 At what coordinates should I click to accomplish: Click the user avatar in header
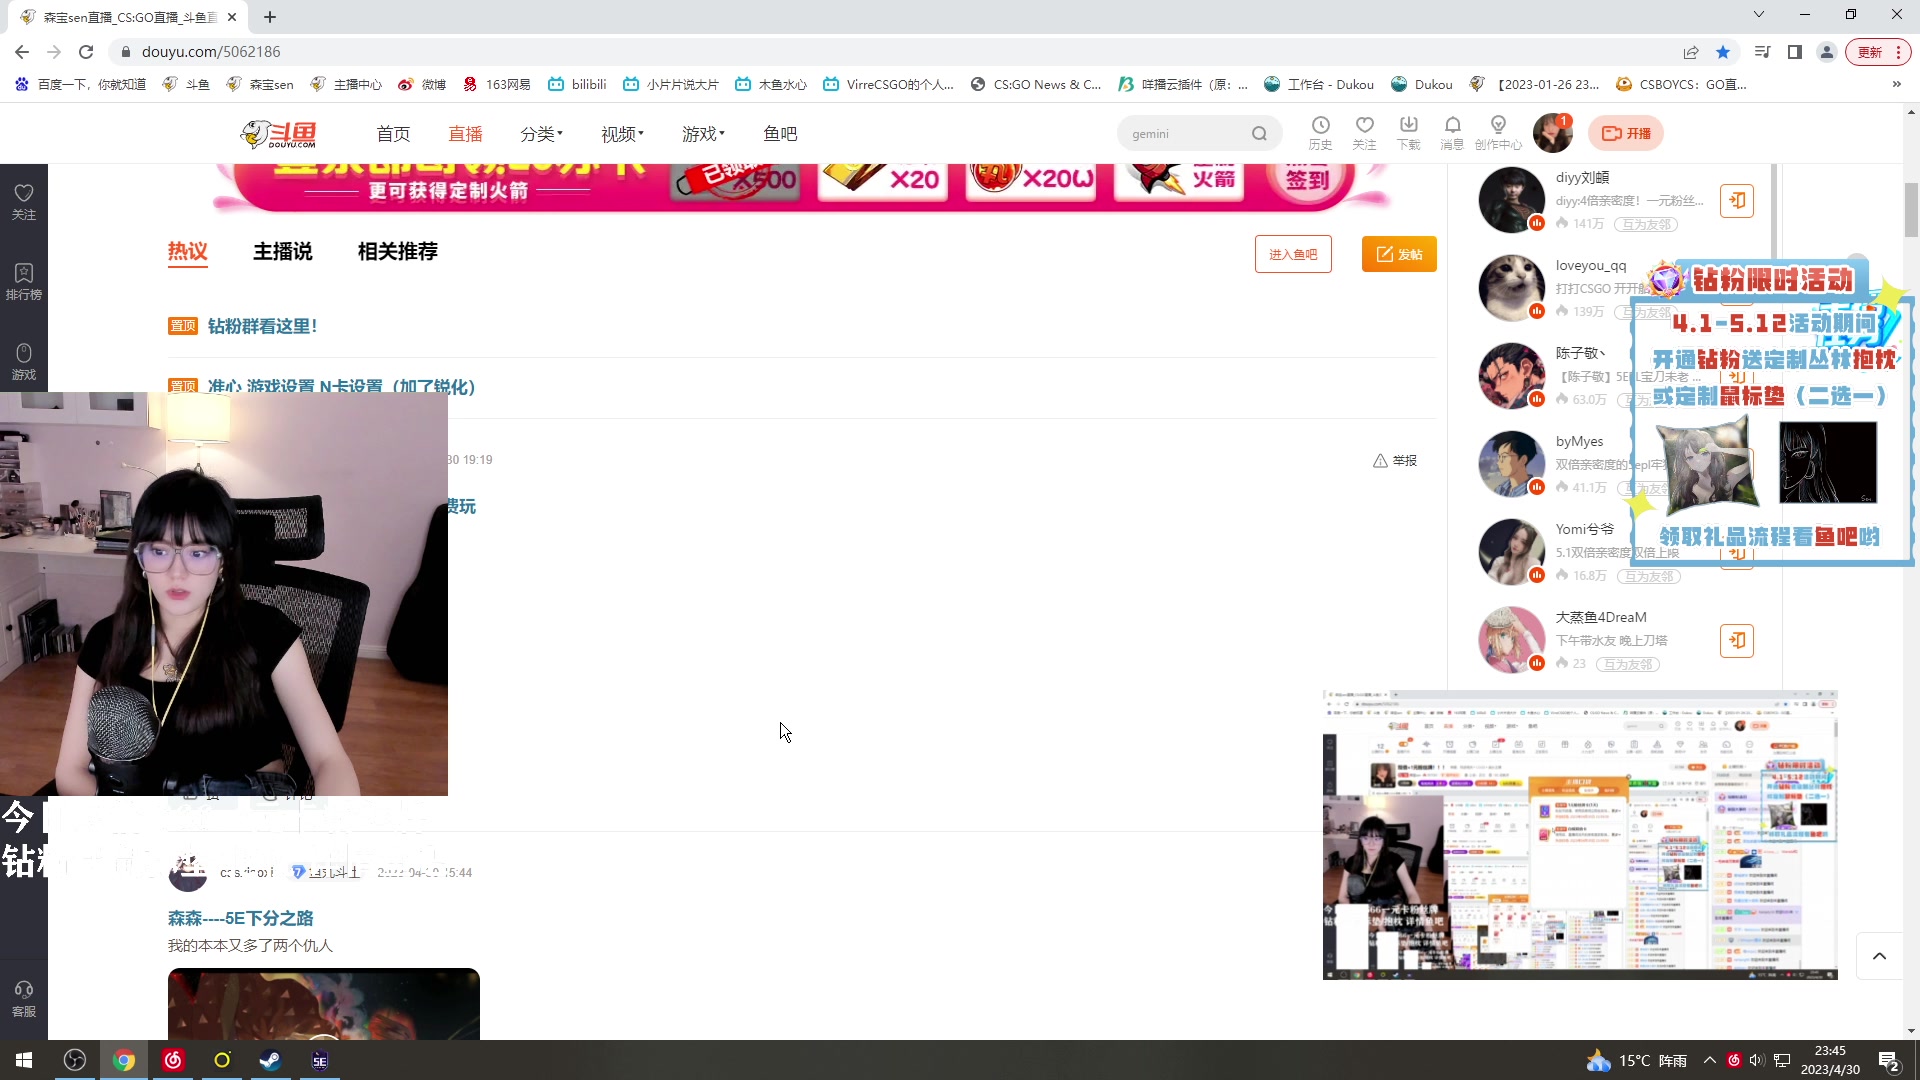click(x=1553, y=133)
